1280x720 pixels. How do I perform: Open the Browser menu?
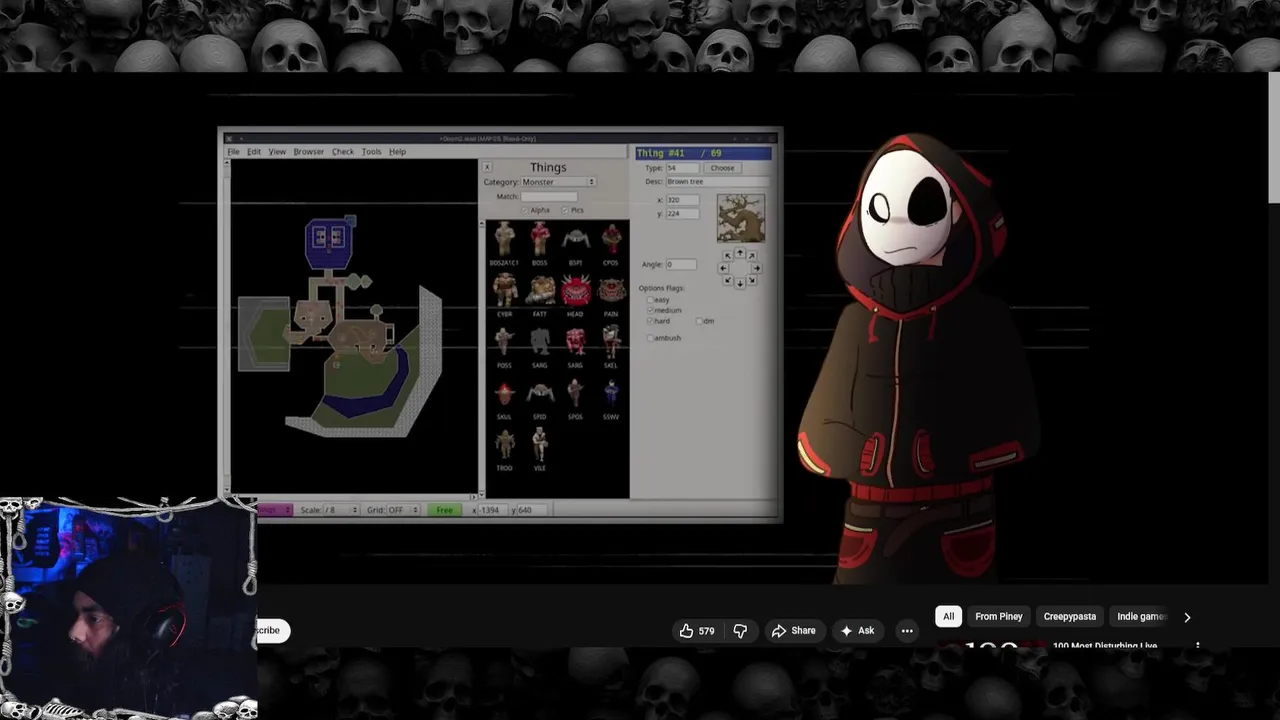click(x=308, y=152)
